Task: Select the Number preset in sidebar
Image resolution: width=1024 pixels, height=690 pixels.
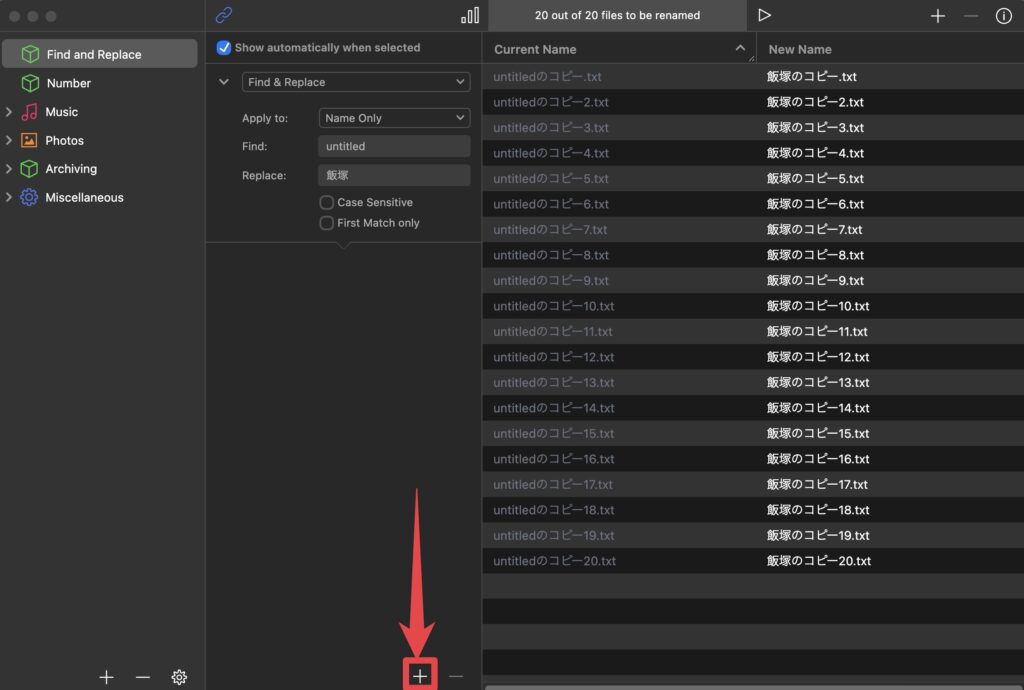Action: click(69, 83)
